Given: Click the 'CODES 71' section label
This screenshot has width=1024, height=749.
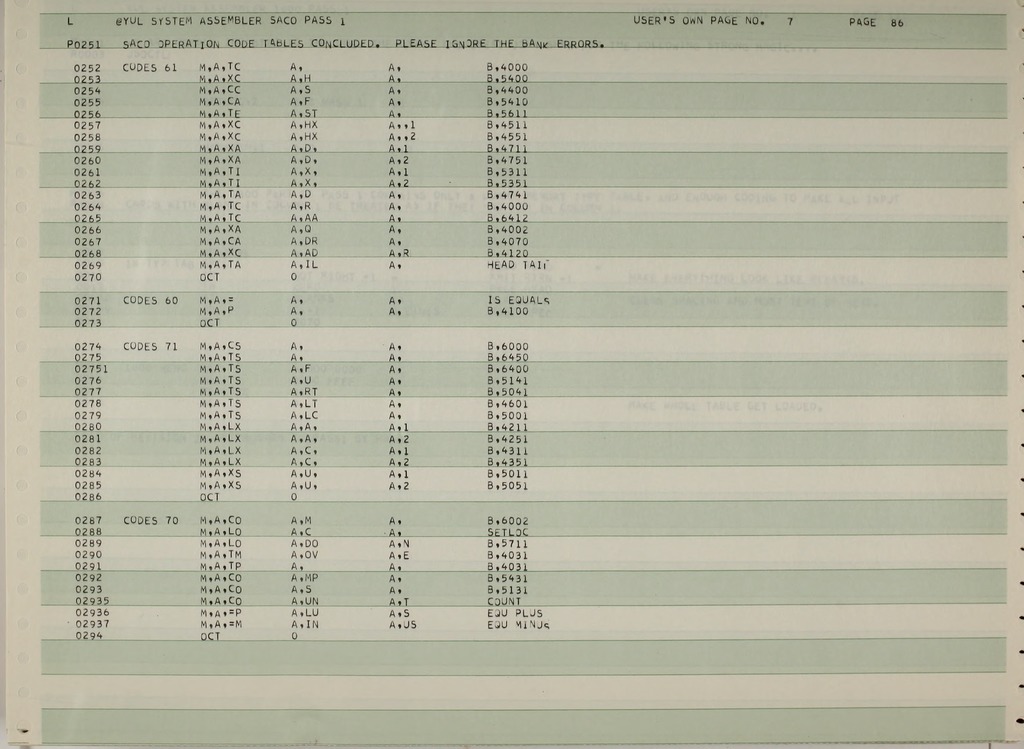Looking at the screenshot, I should coord(150,346).
